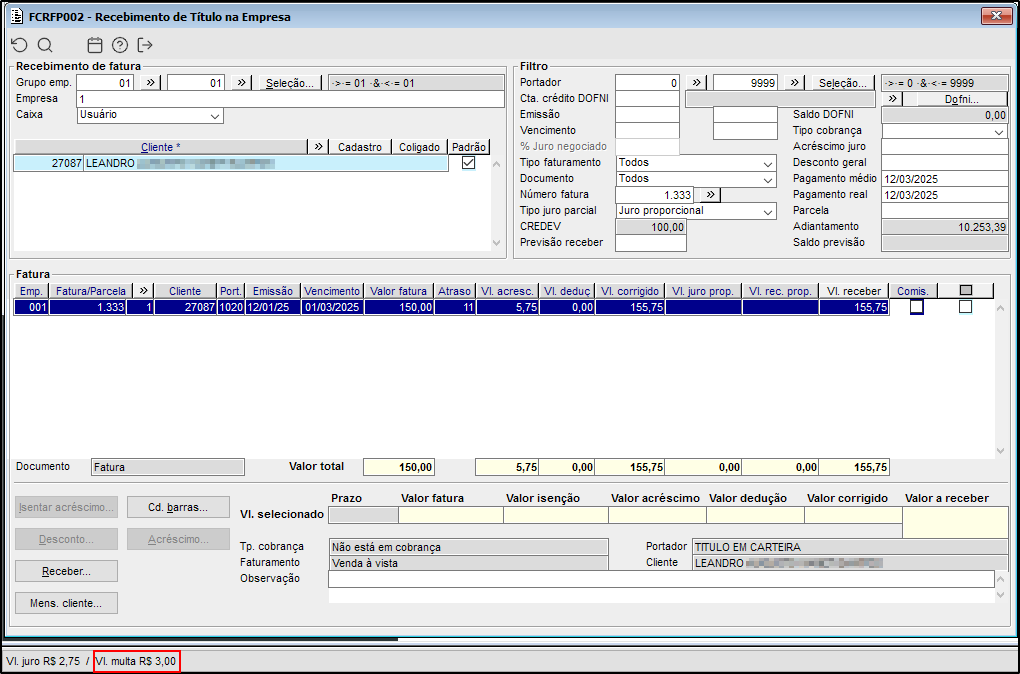This screenshot has height=674, width=1020.
Task: Click the Vencimento column header in Fatura grid
Action: tap(332, 291)
